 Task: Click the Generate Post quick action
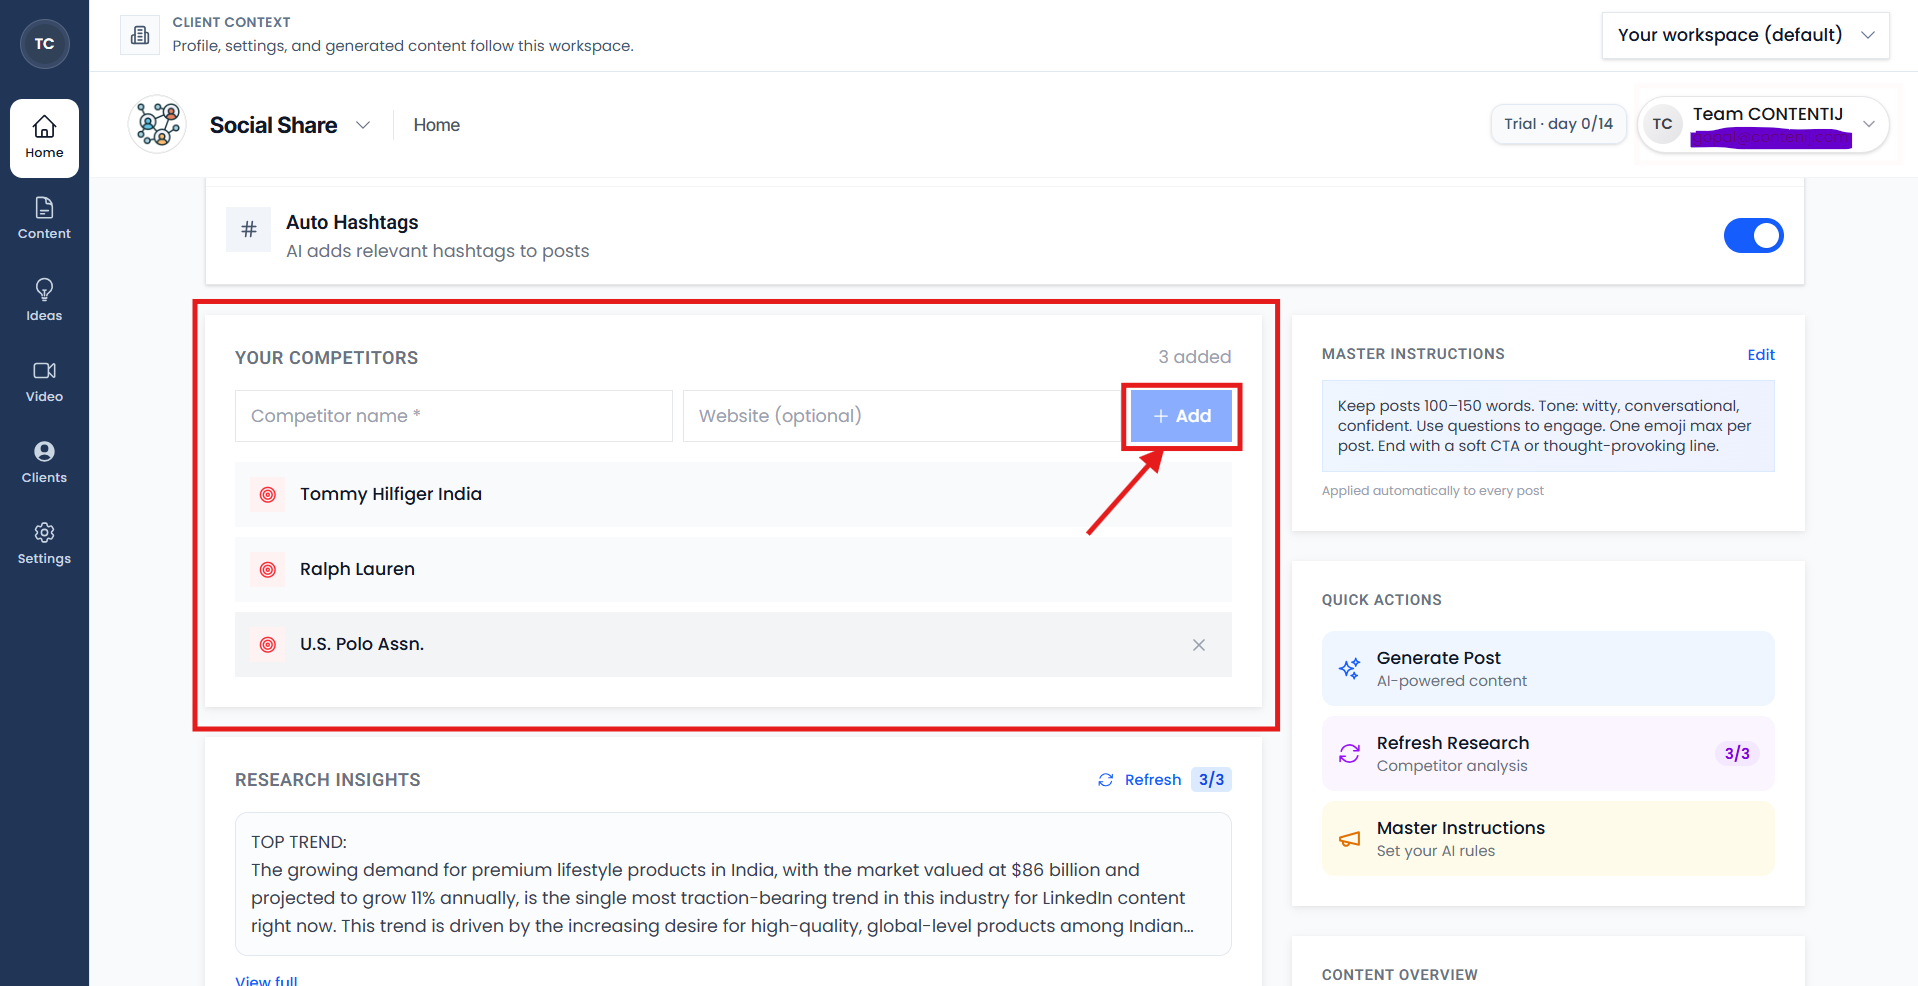pos(1548,668)
